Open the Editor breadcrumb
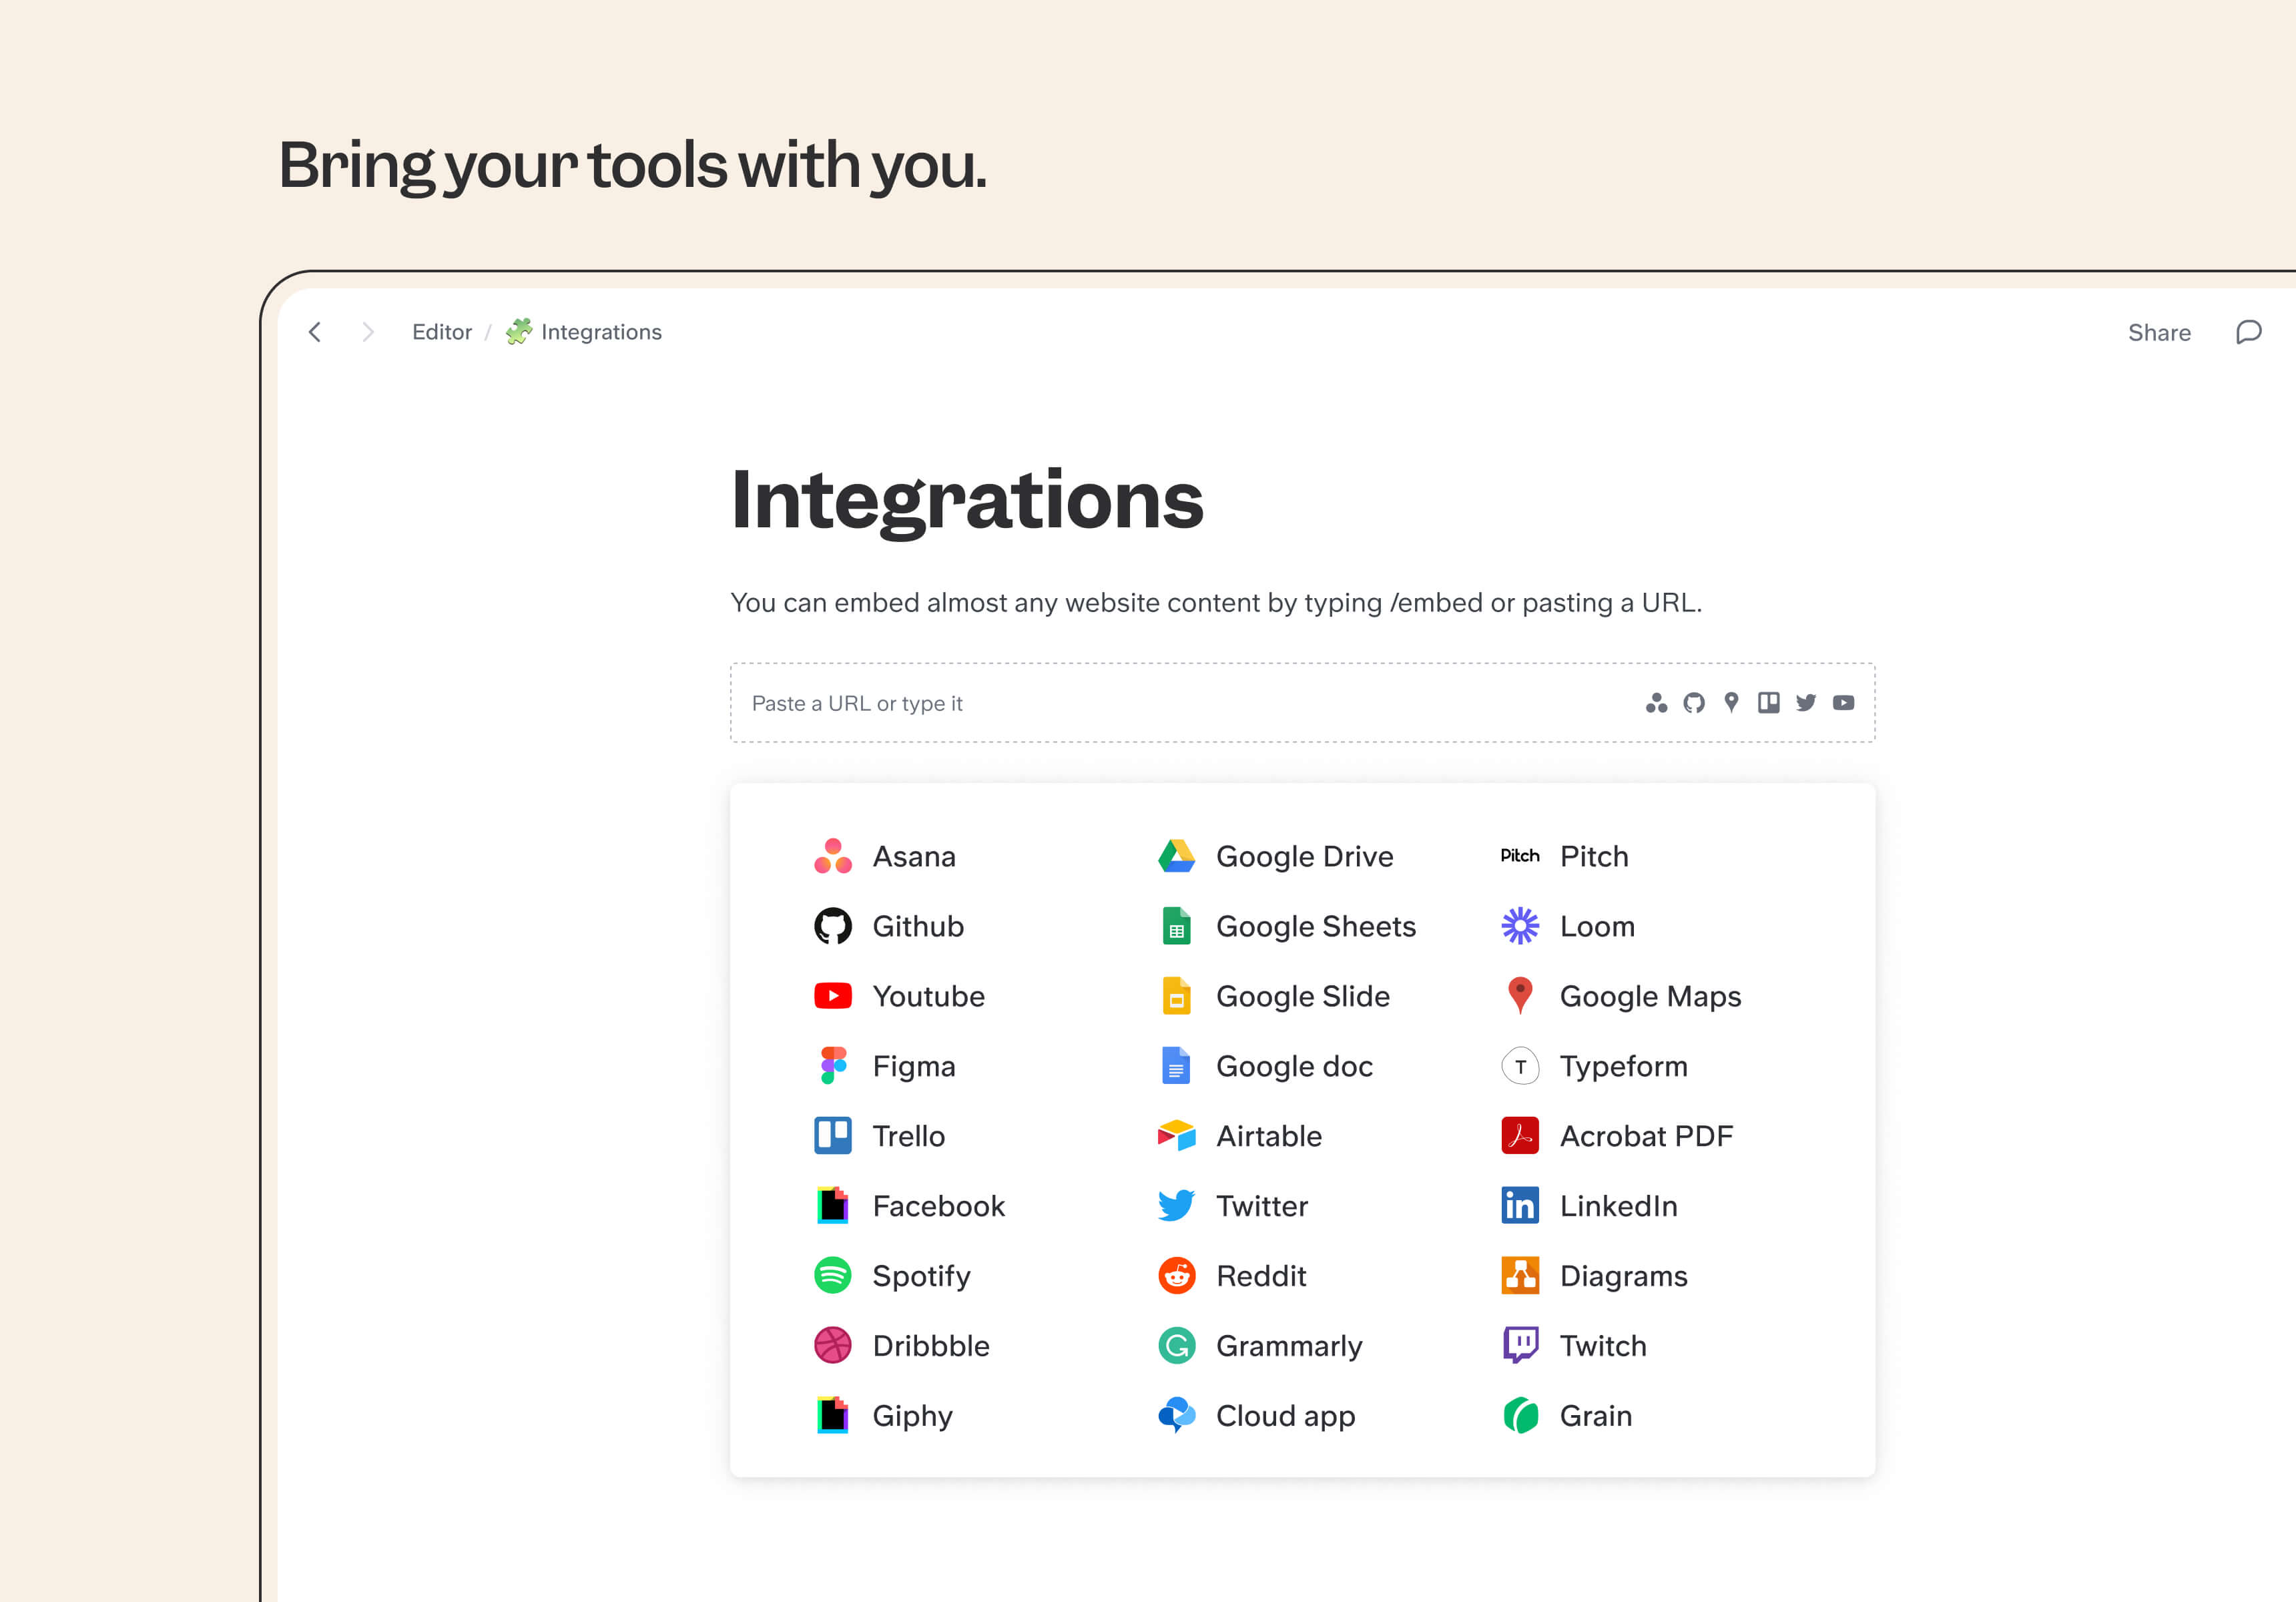 point(441,331)
